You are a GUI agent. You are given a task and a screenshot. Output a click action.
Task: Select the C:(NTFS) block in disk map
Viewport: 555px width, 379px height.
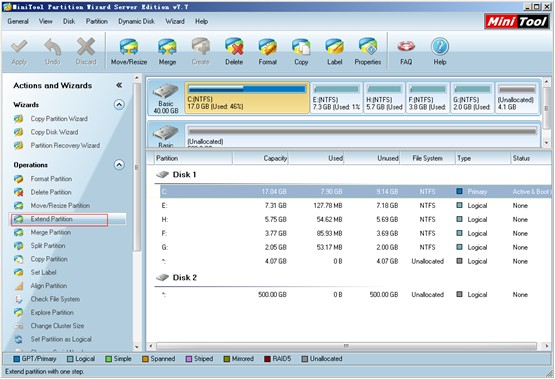[247, 98]
